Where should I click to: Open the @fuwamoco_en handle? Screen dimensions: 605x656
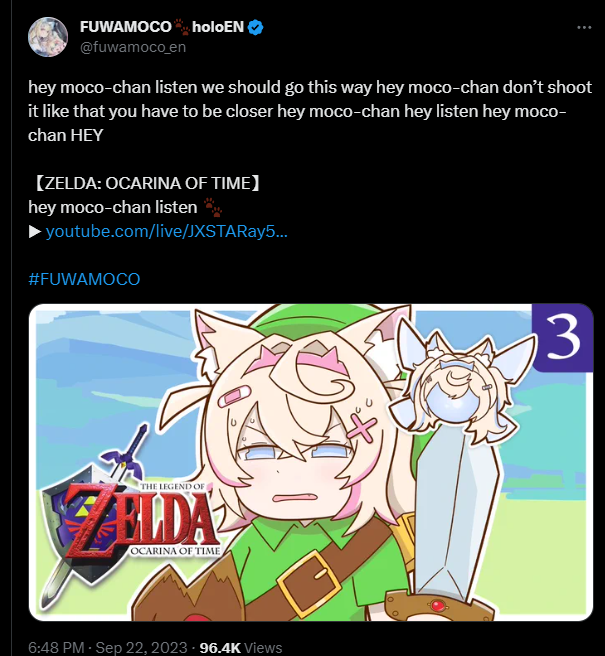coord(133,47)
